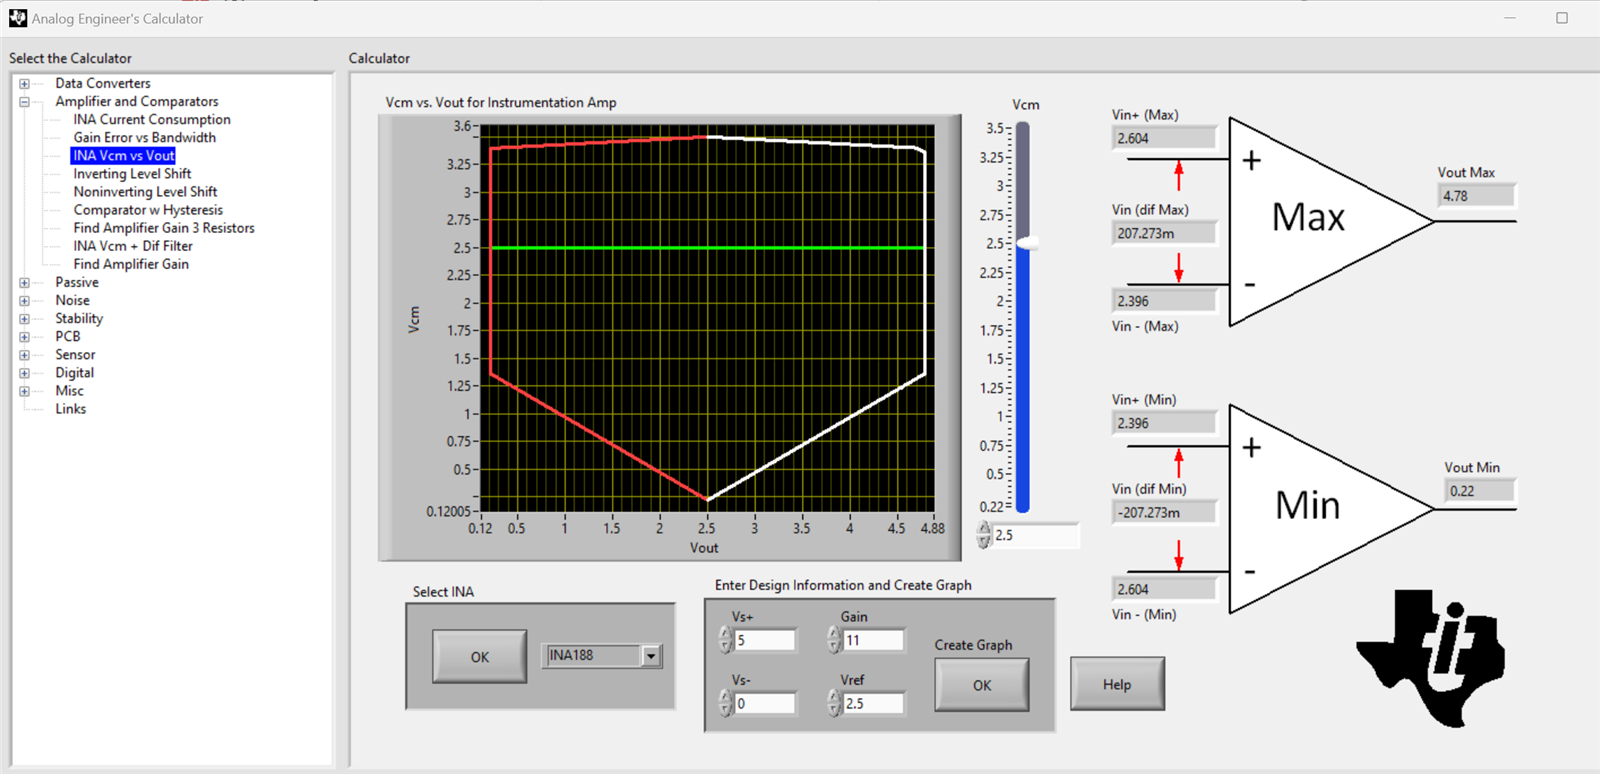This screenshot has width=1600, height=774.
Task: Click the Vin (dif Max) value field
Action: 1164,233
